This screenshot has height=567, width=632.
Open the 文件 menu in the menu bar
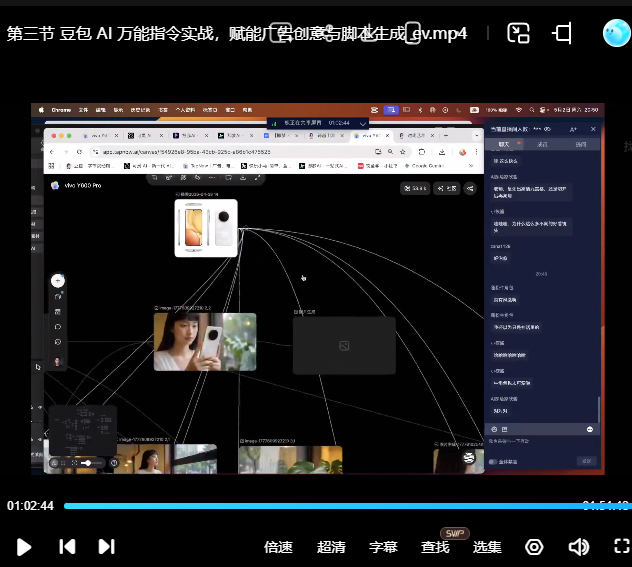pyautogui.click(x=83, y=110)
